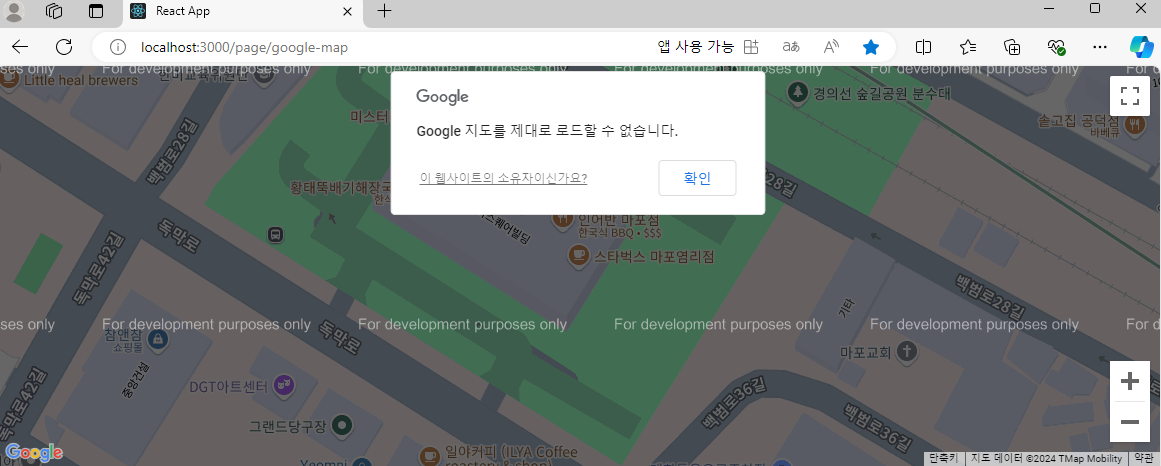Open the Copilot sidebar icon
This screenshot has height=466, width=1161.
coord(1141,47)
